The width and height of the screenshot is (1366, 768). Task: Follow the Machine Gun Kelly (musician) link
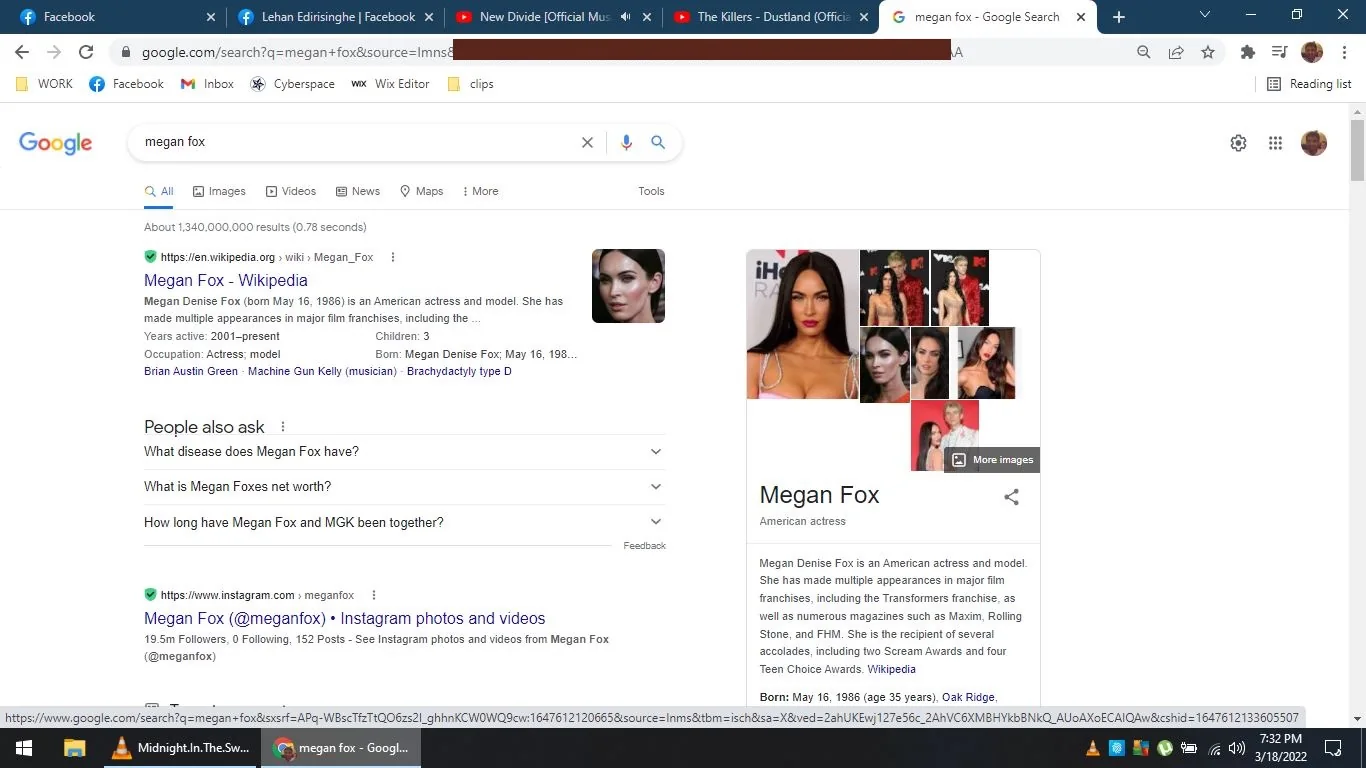[322, 371]
